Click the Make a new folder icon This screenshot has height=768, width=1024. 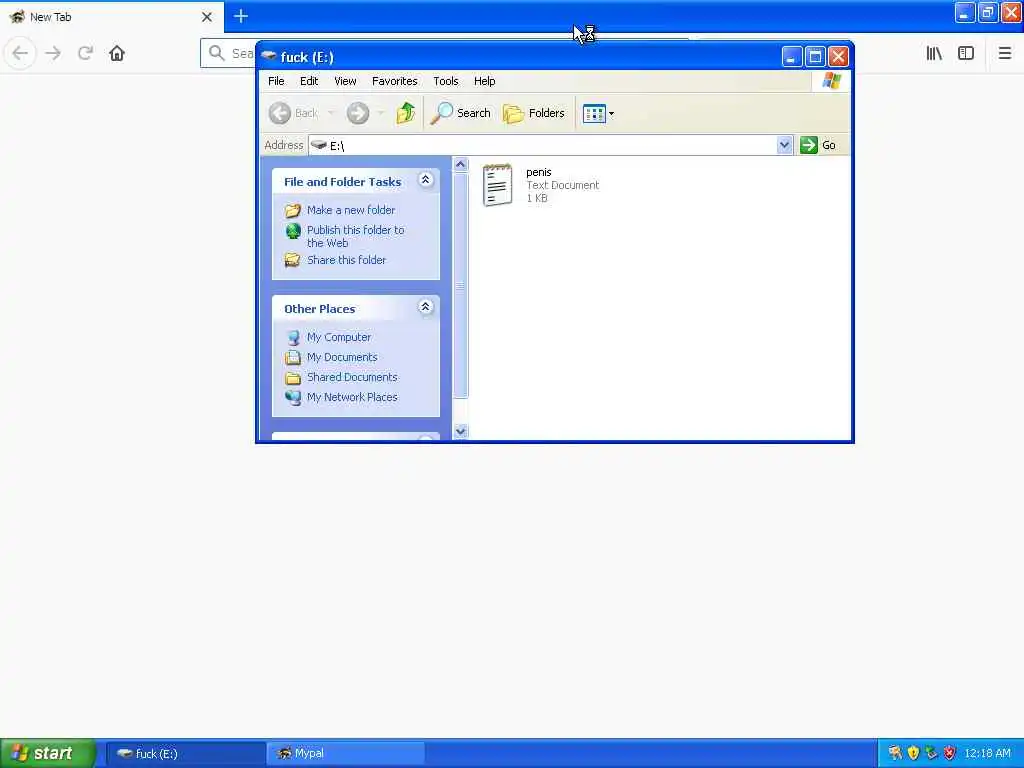pyautogui.click(x=293, y=210)
